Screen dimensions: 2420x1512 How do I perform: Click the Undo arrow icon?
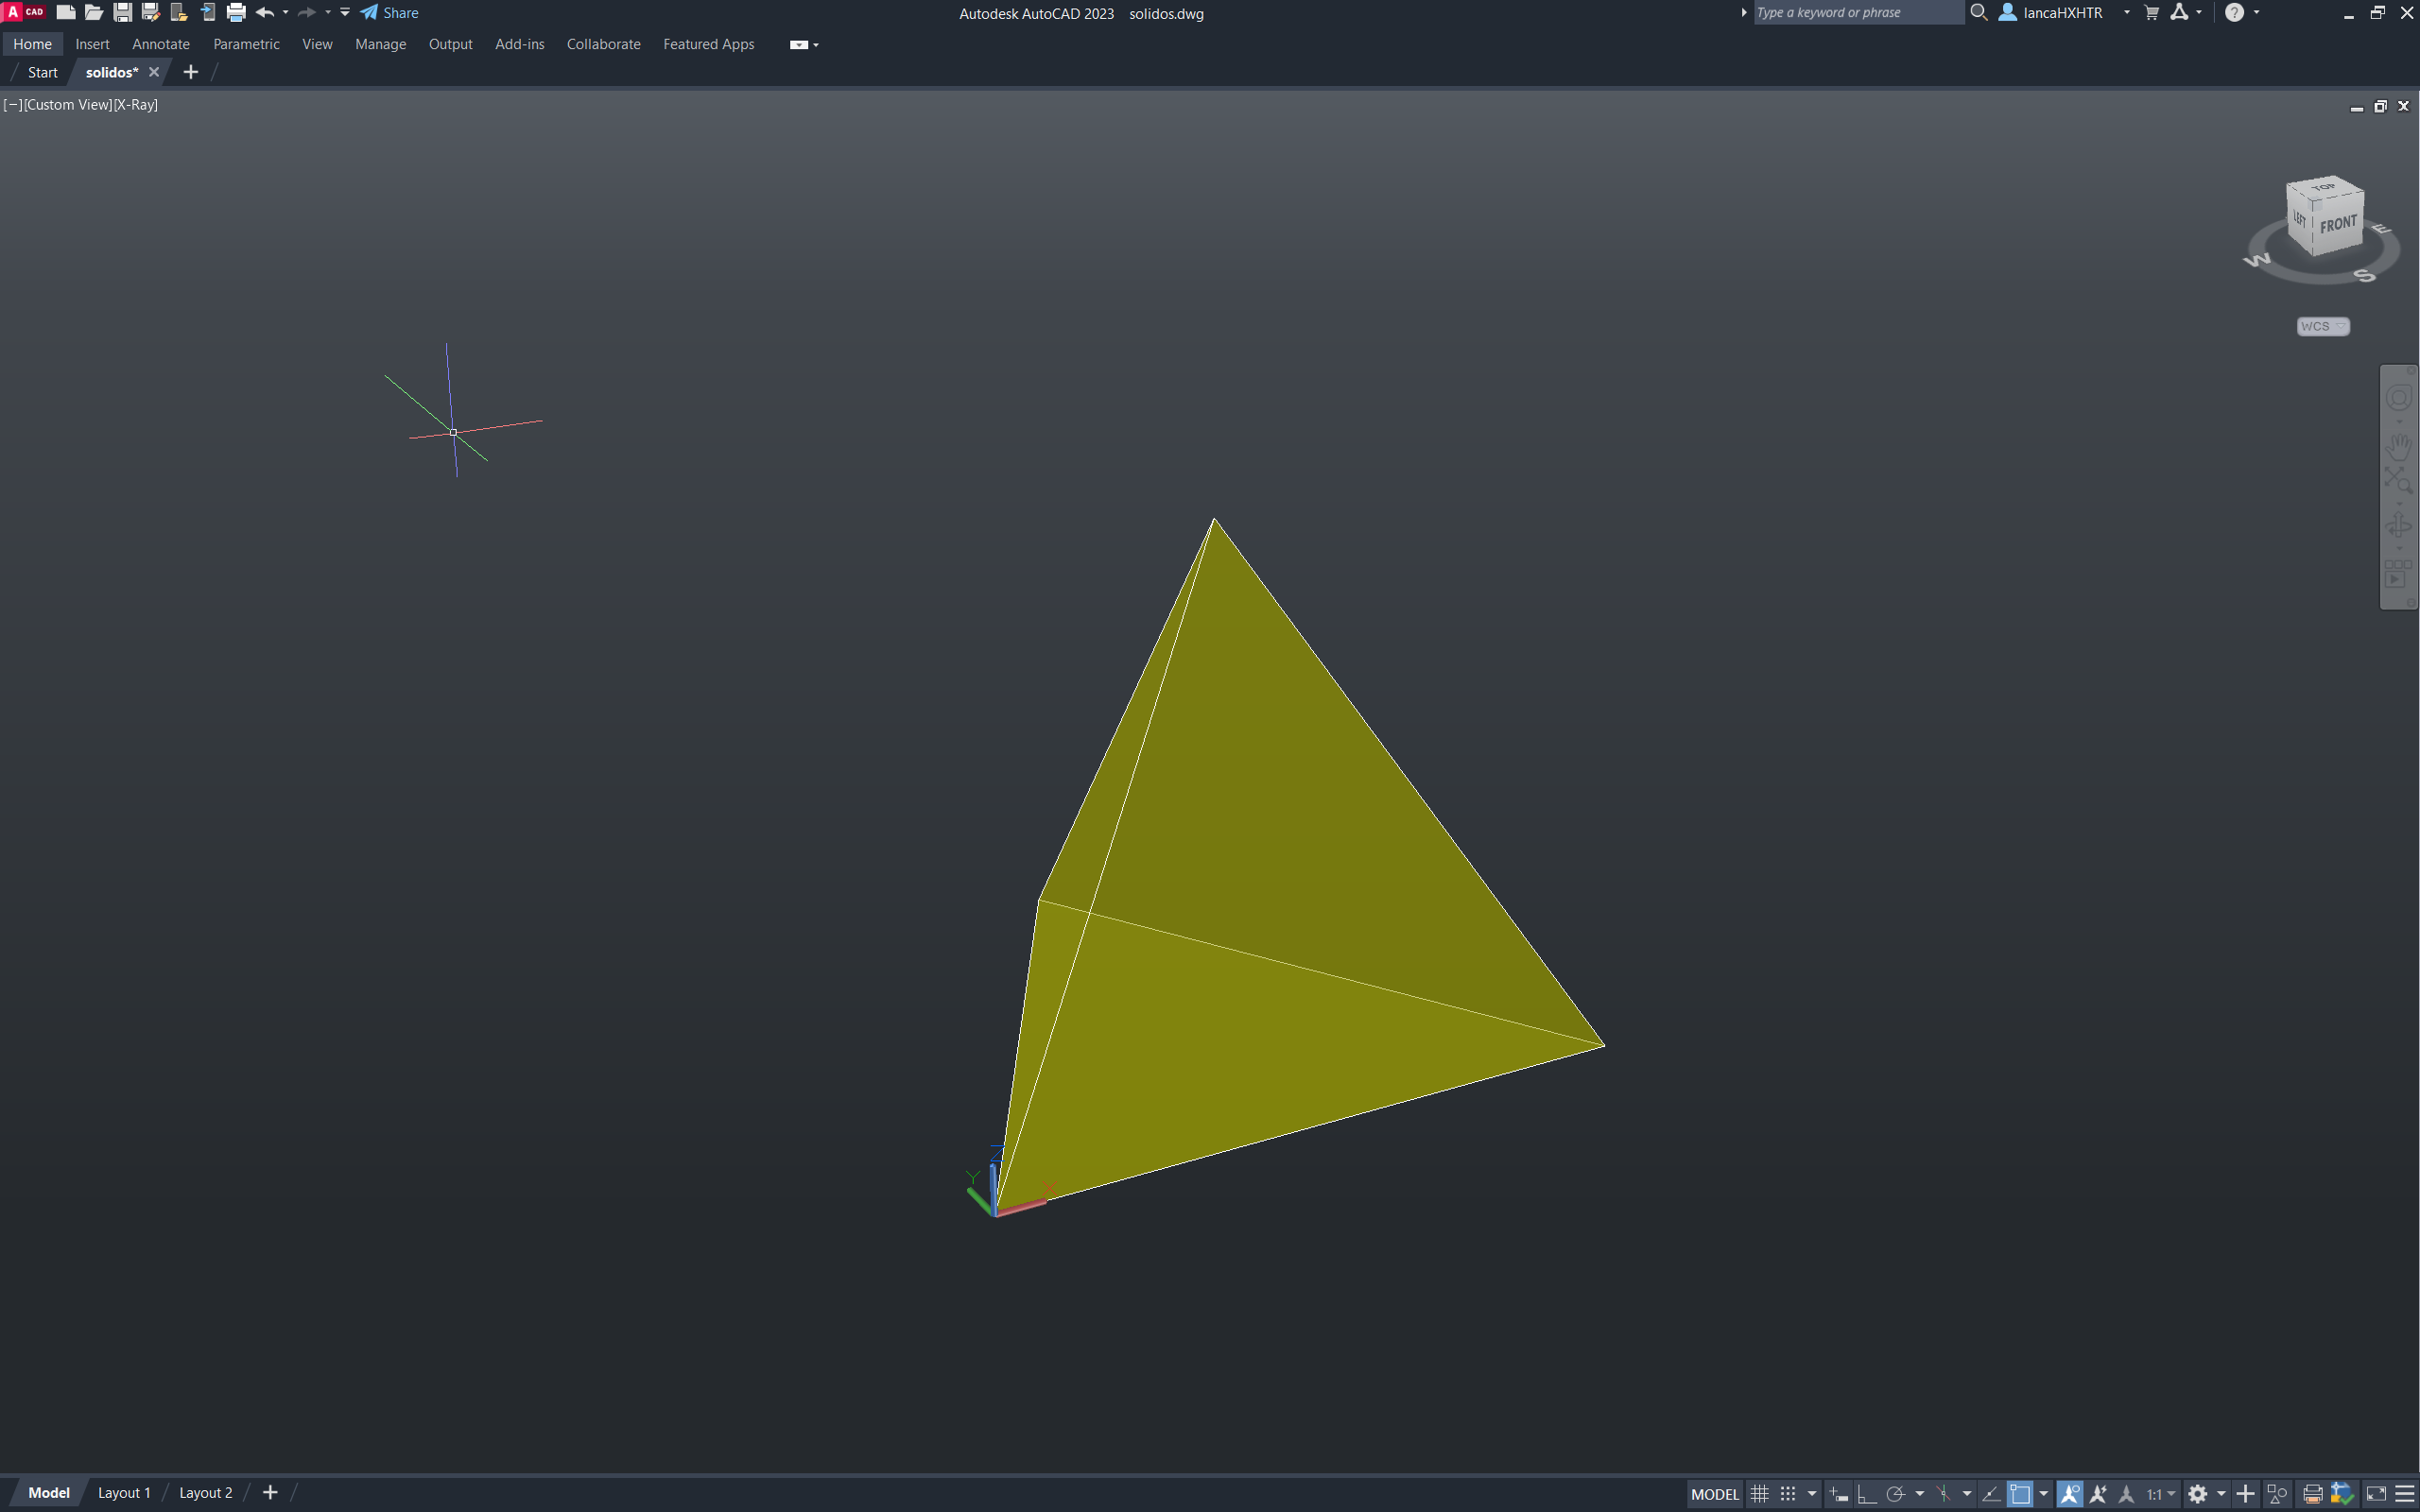(x=264, y=13)
